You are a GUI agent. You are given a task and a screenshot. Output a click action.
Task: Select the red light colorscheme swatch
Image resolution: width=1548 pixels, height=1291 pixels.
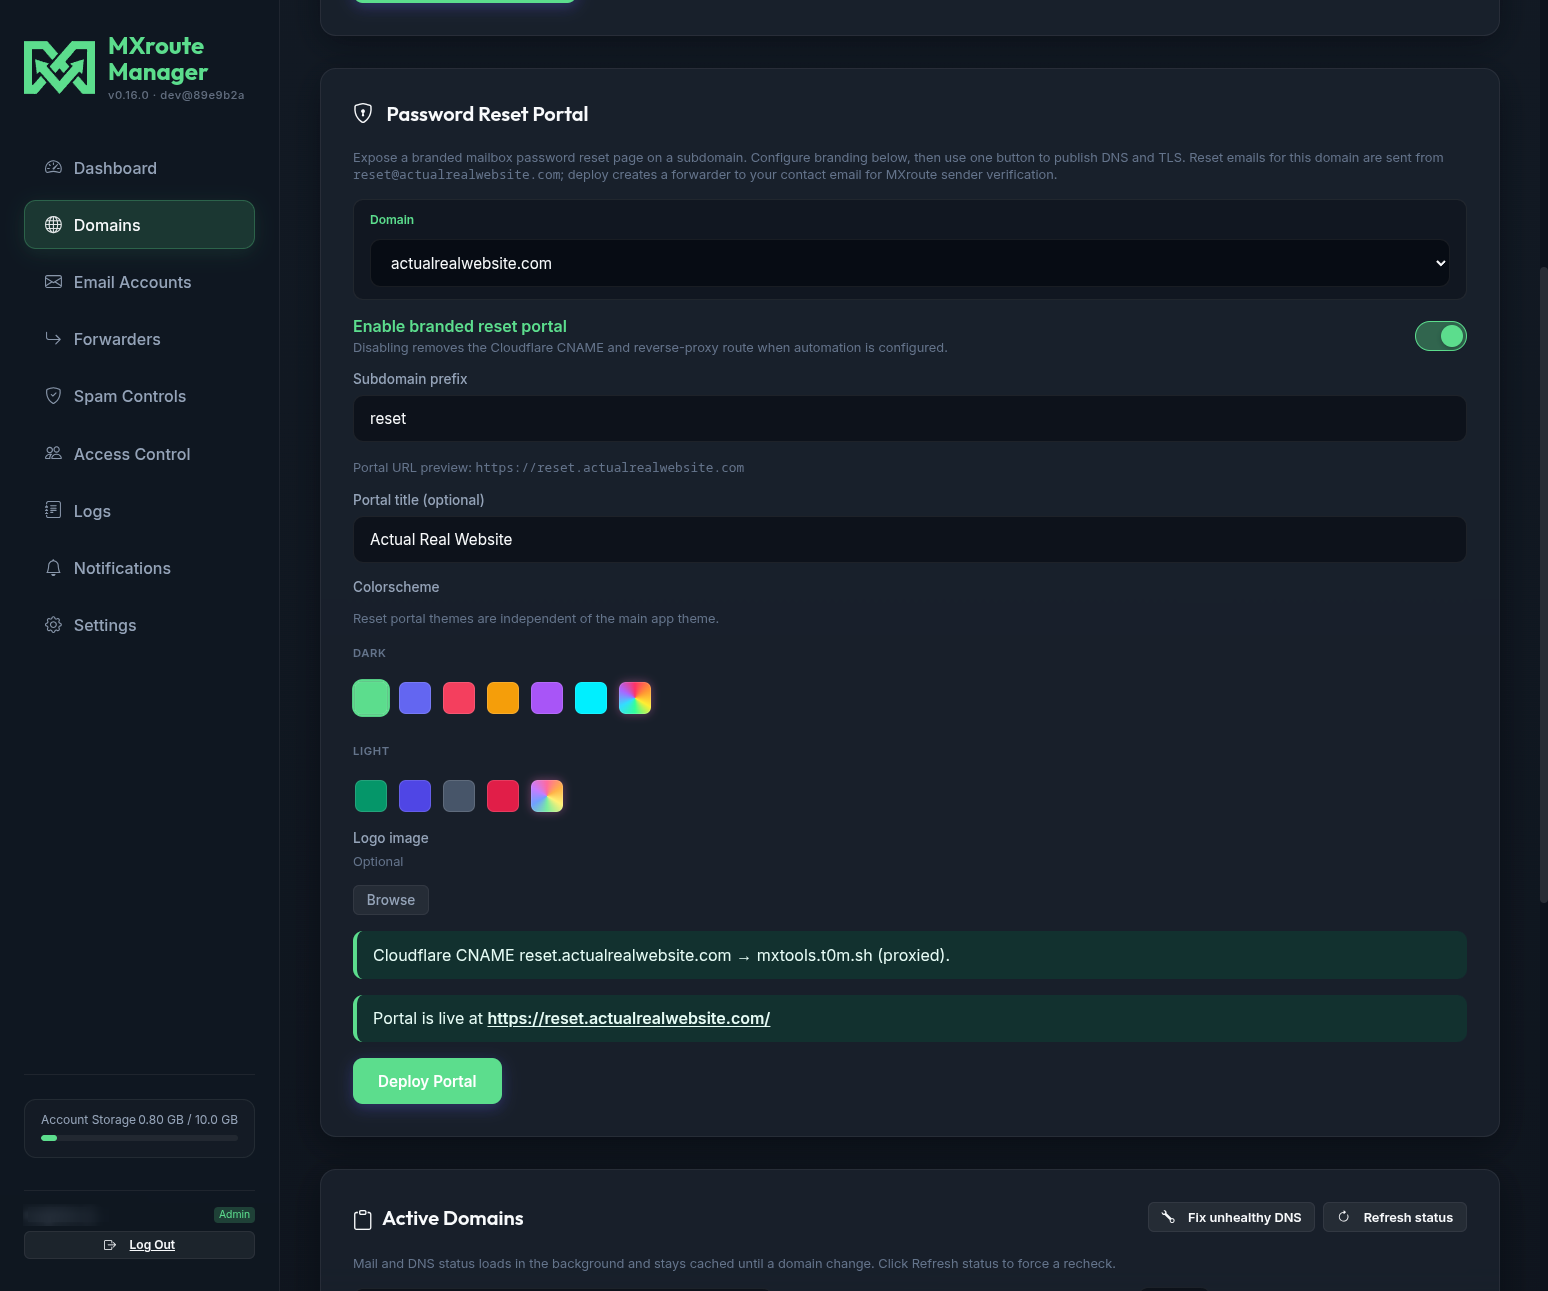point(503,796)
